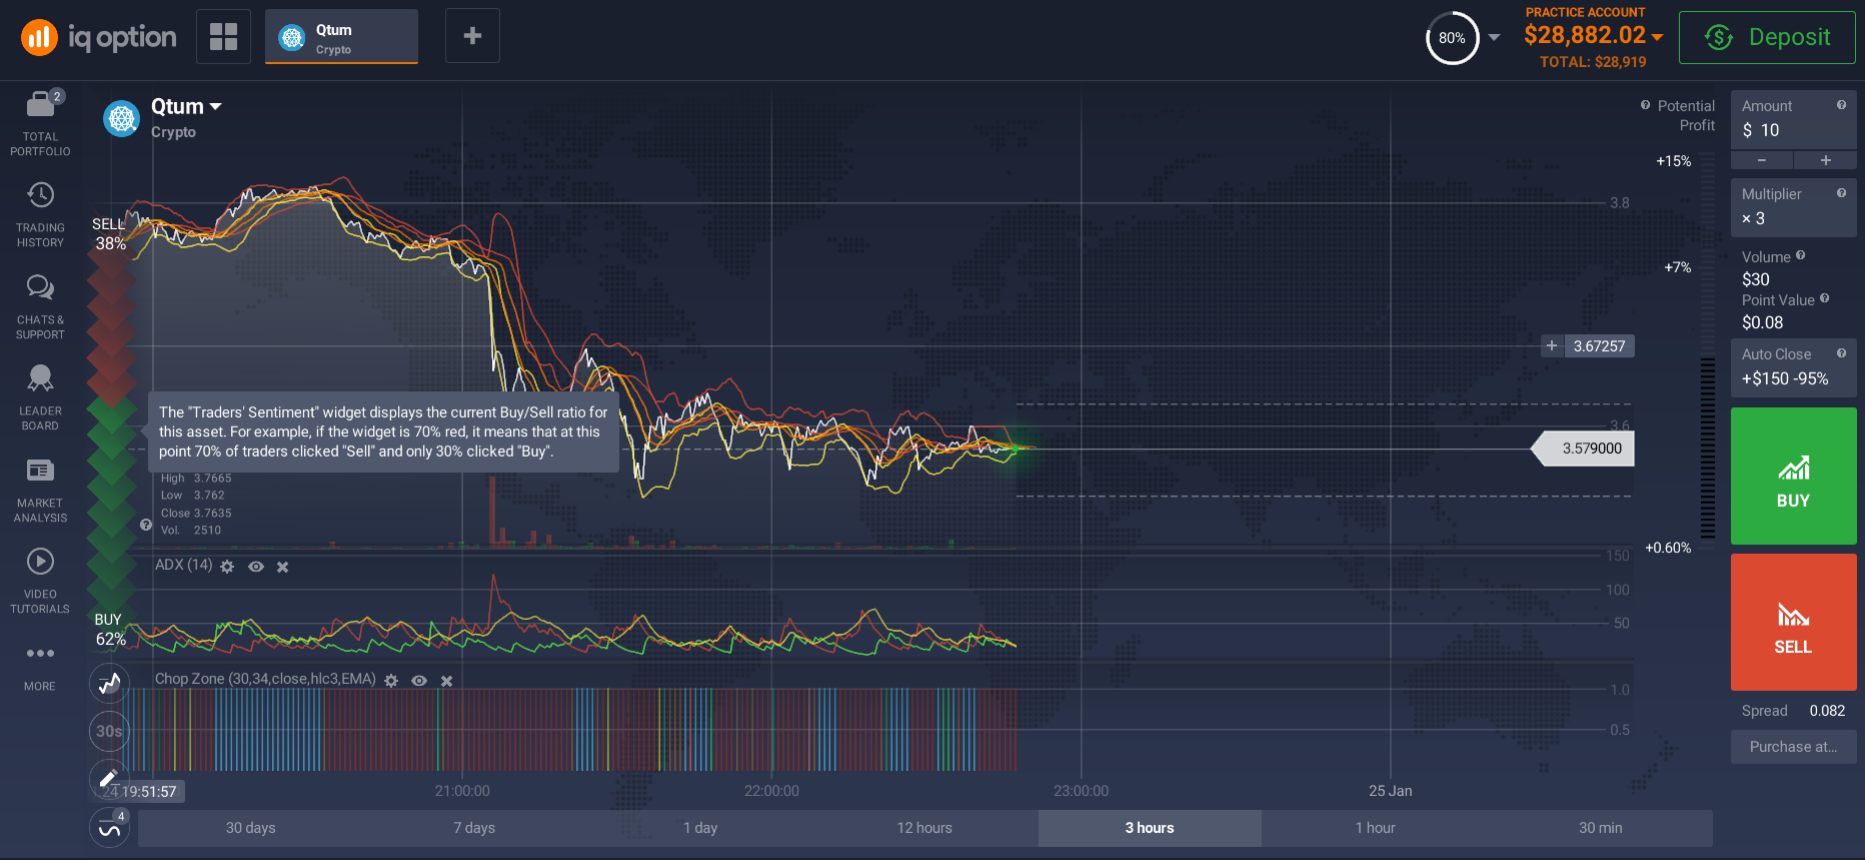Open the Multiplier × 3 selector
Viewport: 1865px width, 860px height.
point(1793,208)
